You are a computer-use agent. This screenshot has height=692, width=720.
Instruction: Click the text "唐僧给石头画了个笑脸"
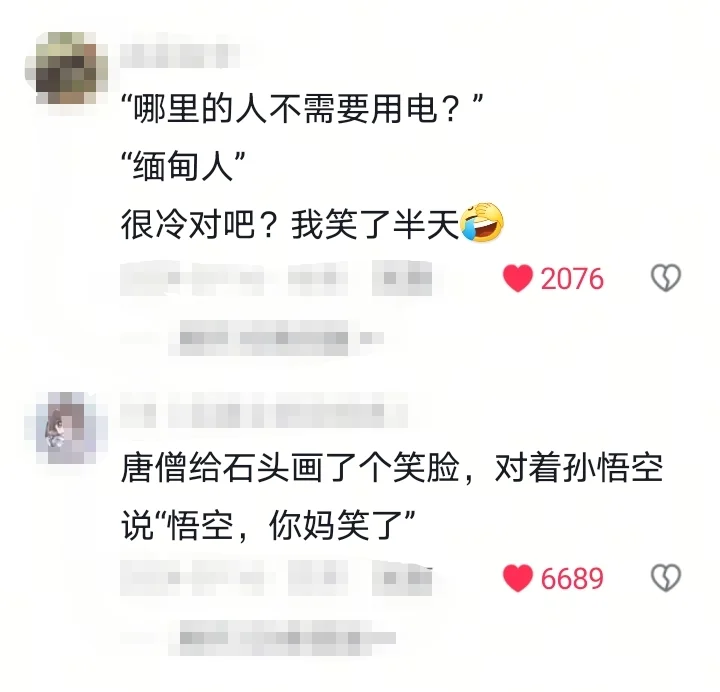pyautogui.click(x=290, y=468)
